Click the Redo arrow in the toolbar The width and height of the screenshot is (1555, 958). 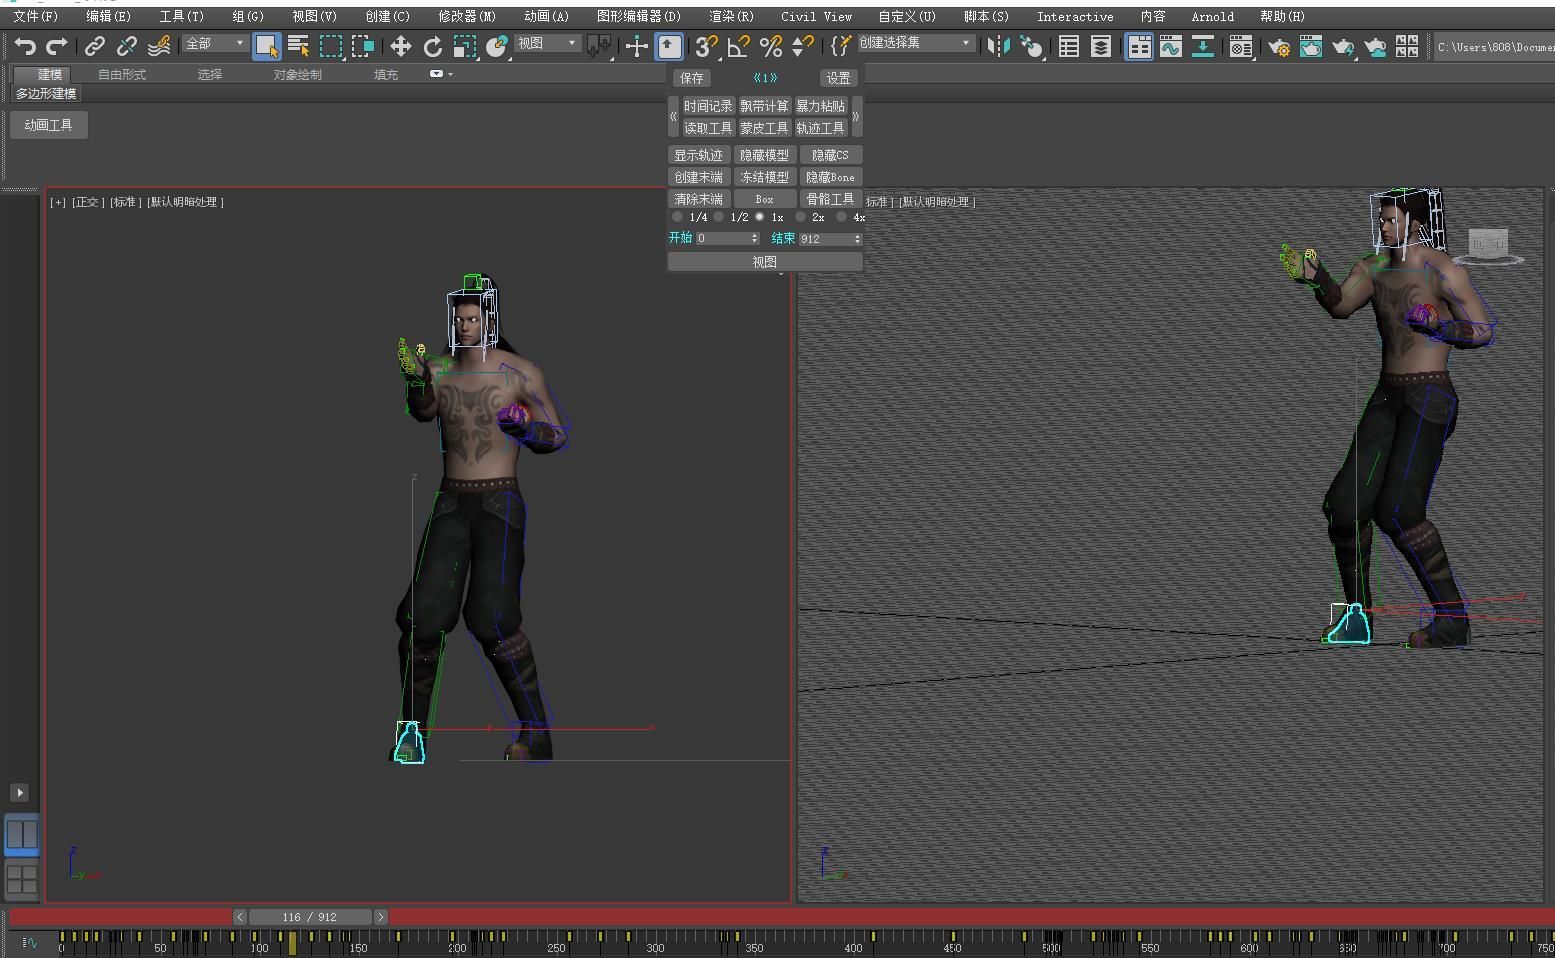[57, 46]
